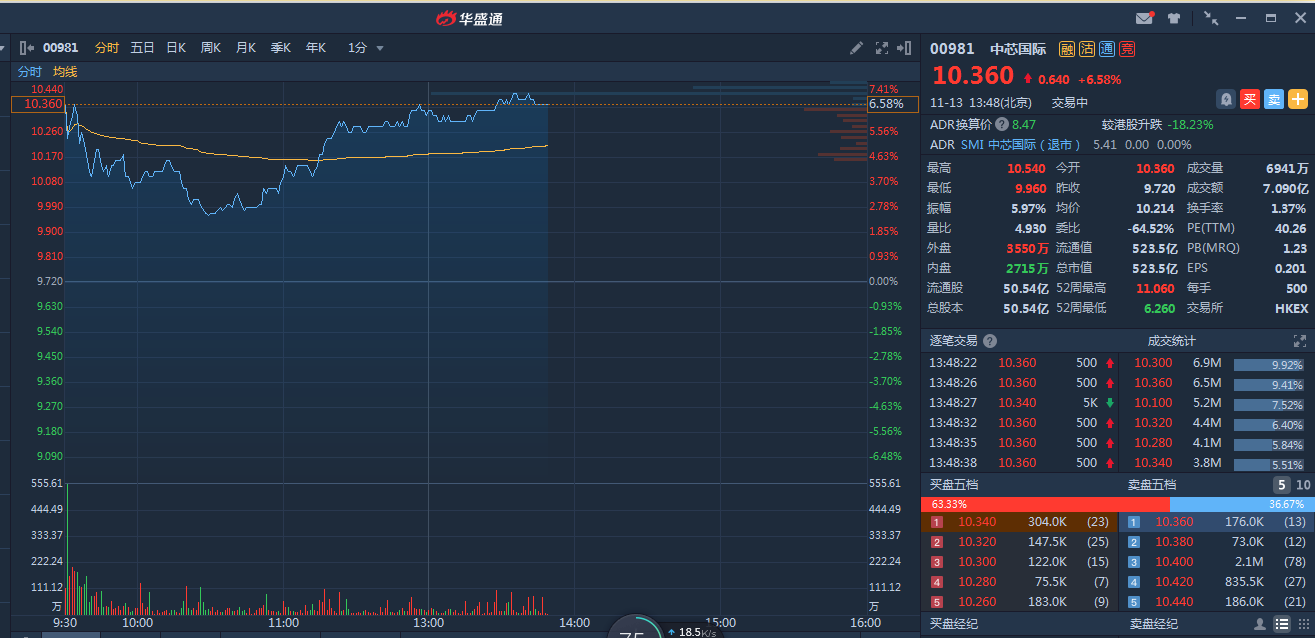Viewport: 1315px width, 638px height.
Task: Expand the chart to fullscreen
Action: tap(881, 48)
